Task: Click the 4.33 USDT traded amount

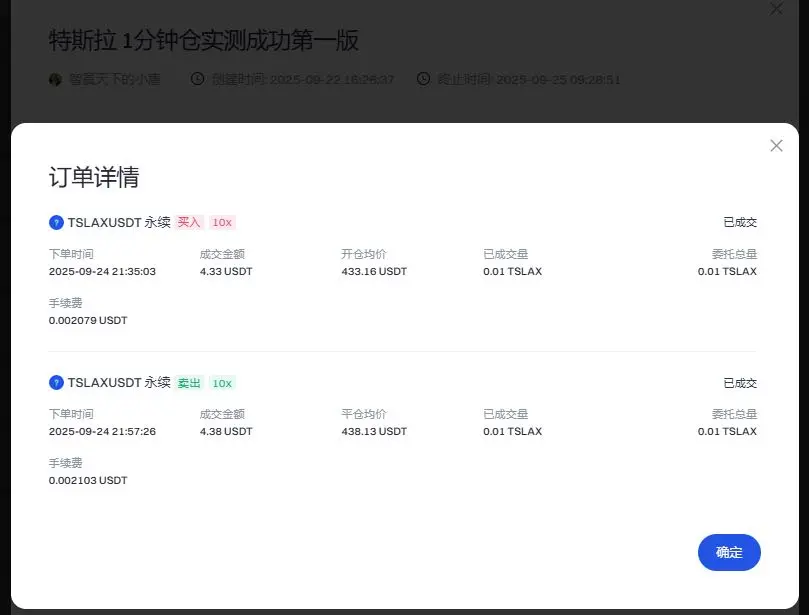Action: click(x=226, y=271)
